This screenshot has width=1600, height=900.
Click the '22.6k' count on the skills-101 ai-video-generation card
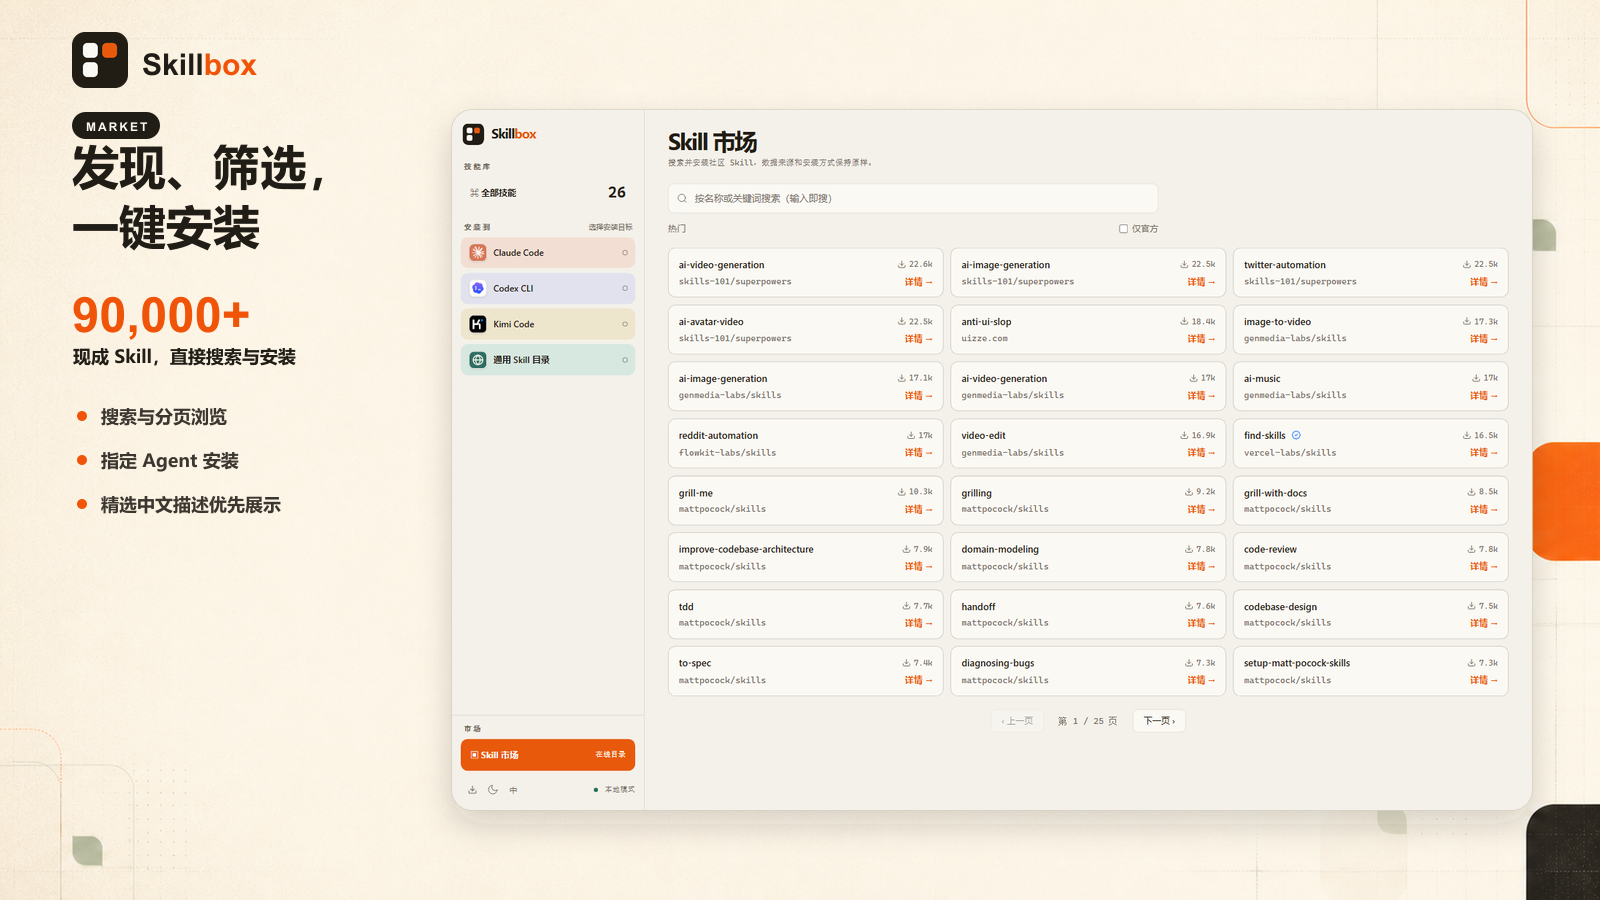pos(921,265)
